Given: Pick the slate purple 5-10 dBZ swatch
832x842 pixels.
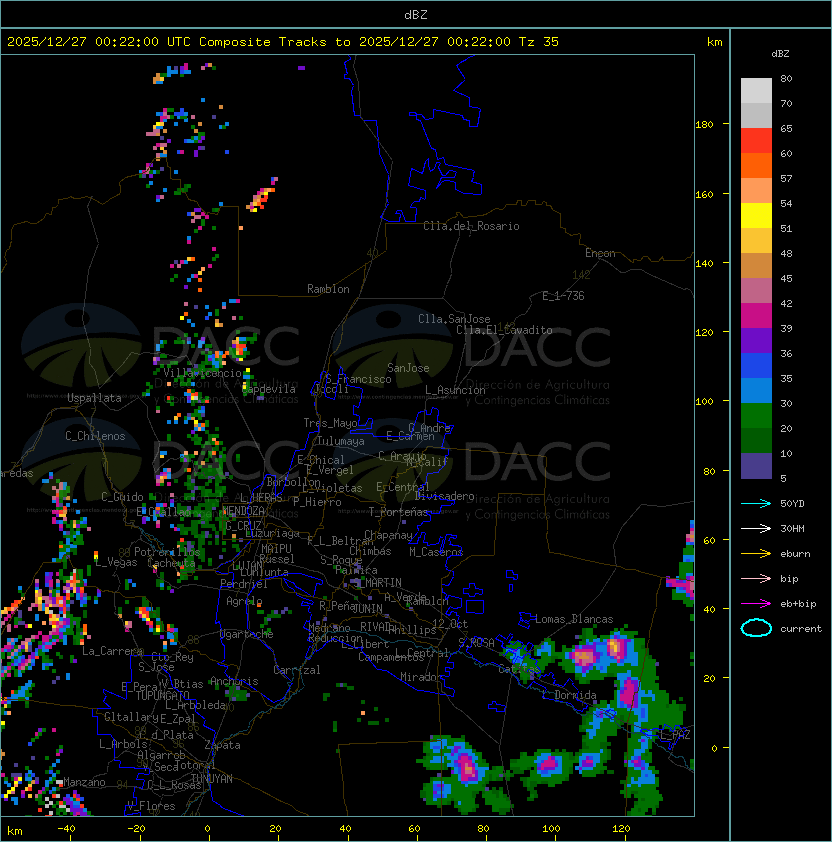Looking at the screenshot, I should pyautogui.click(x=756, y=466).
